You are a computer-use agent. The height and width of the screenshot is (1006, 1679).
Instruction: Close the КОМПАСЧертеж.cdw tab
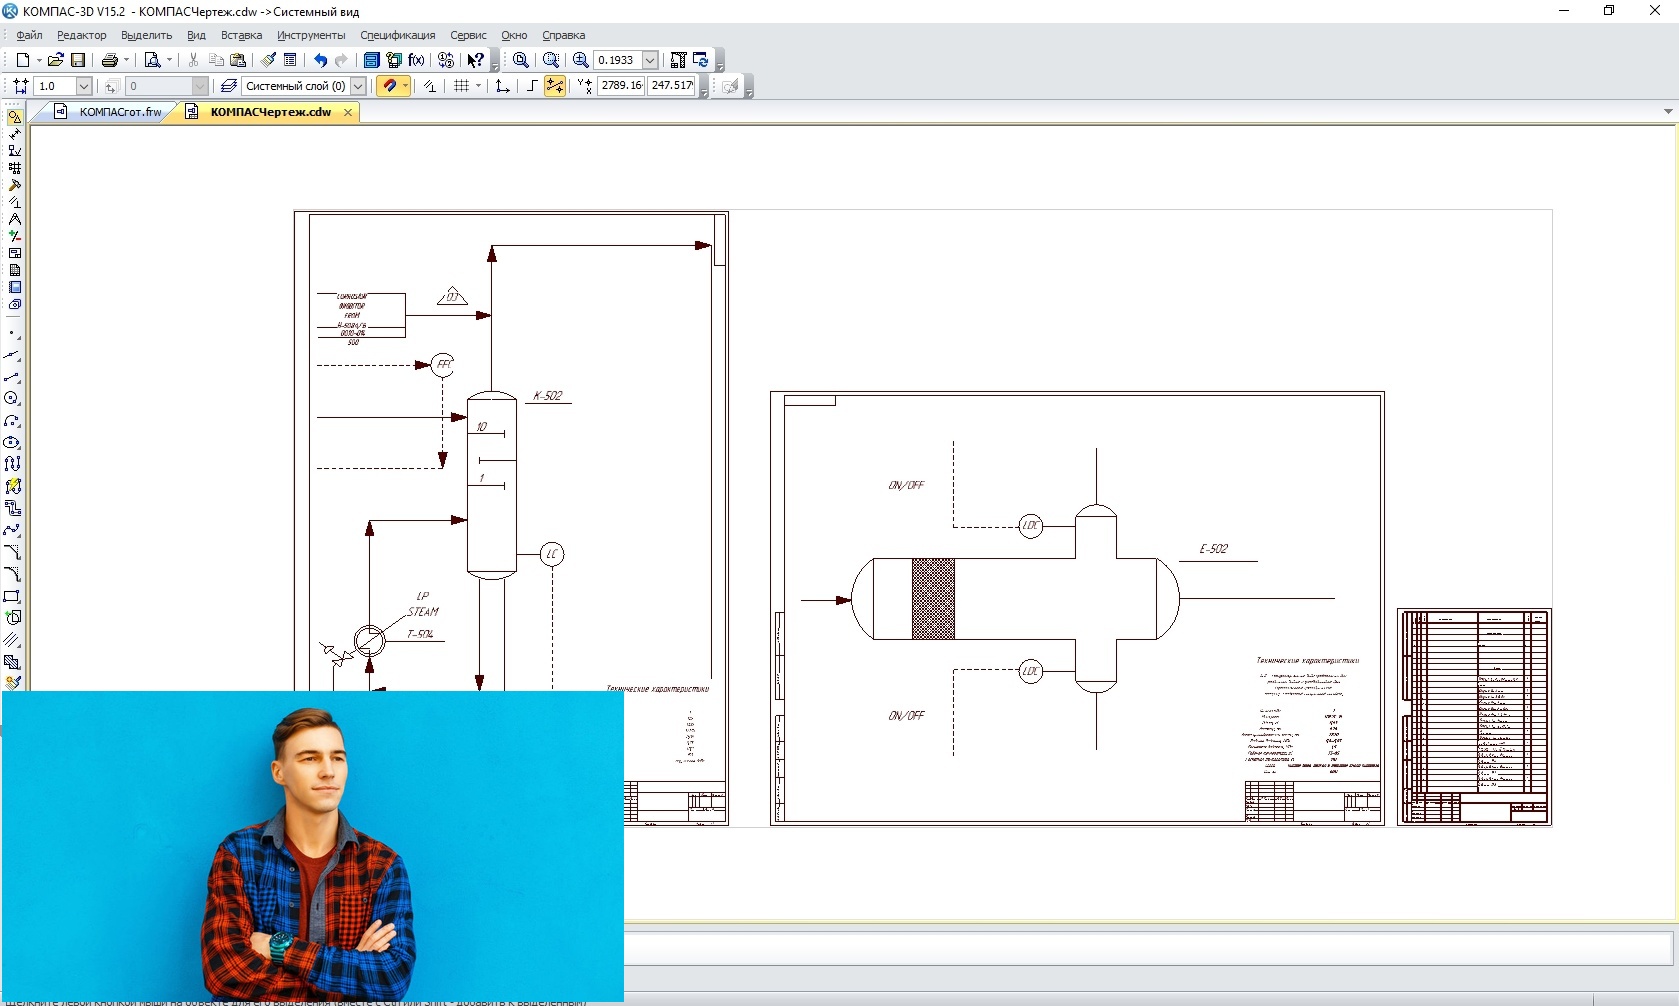348,112
